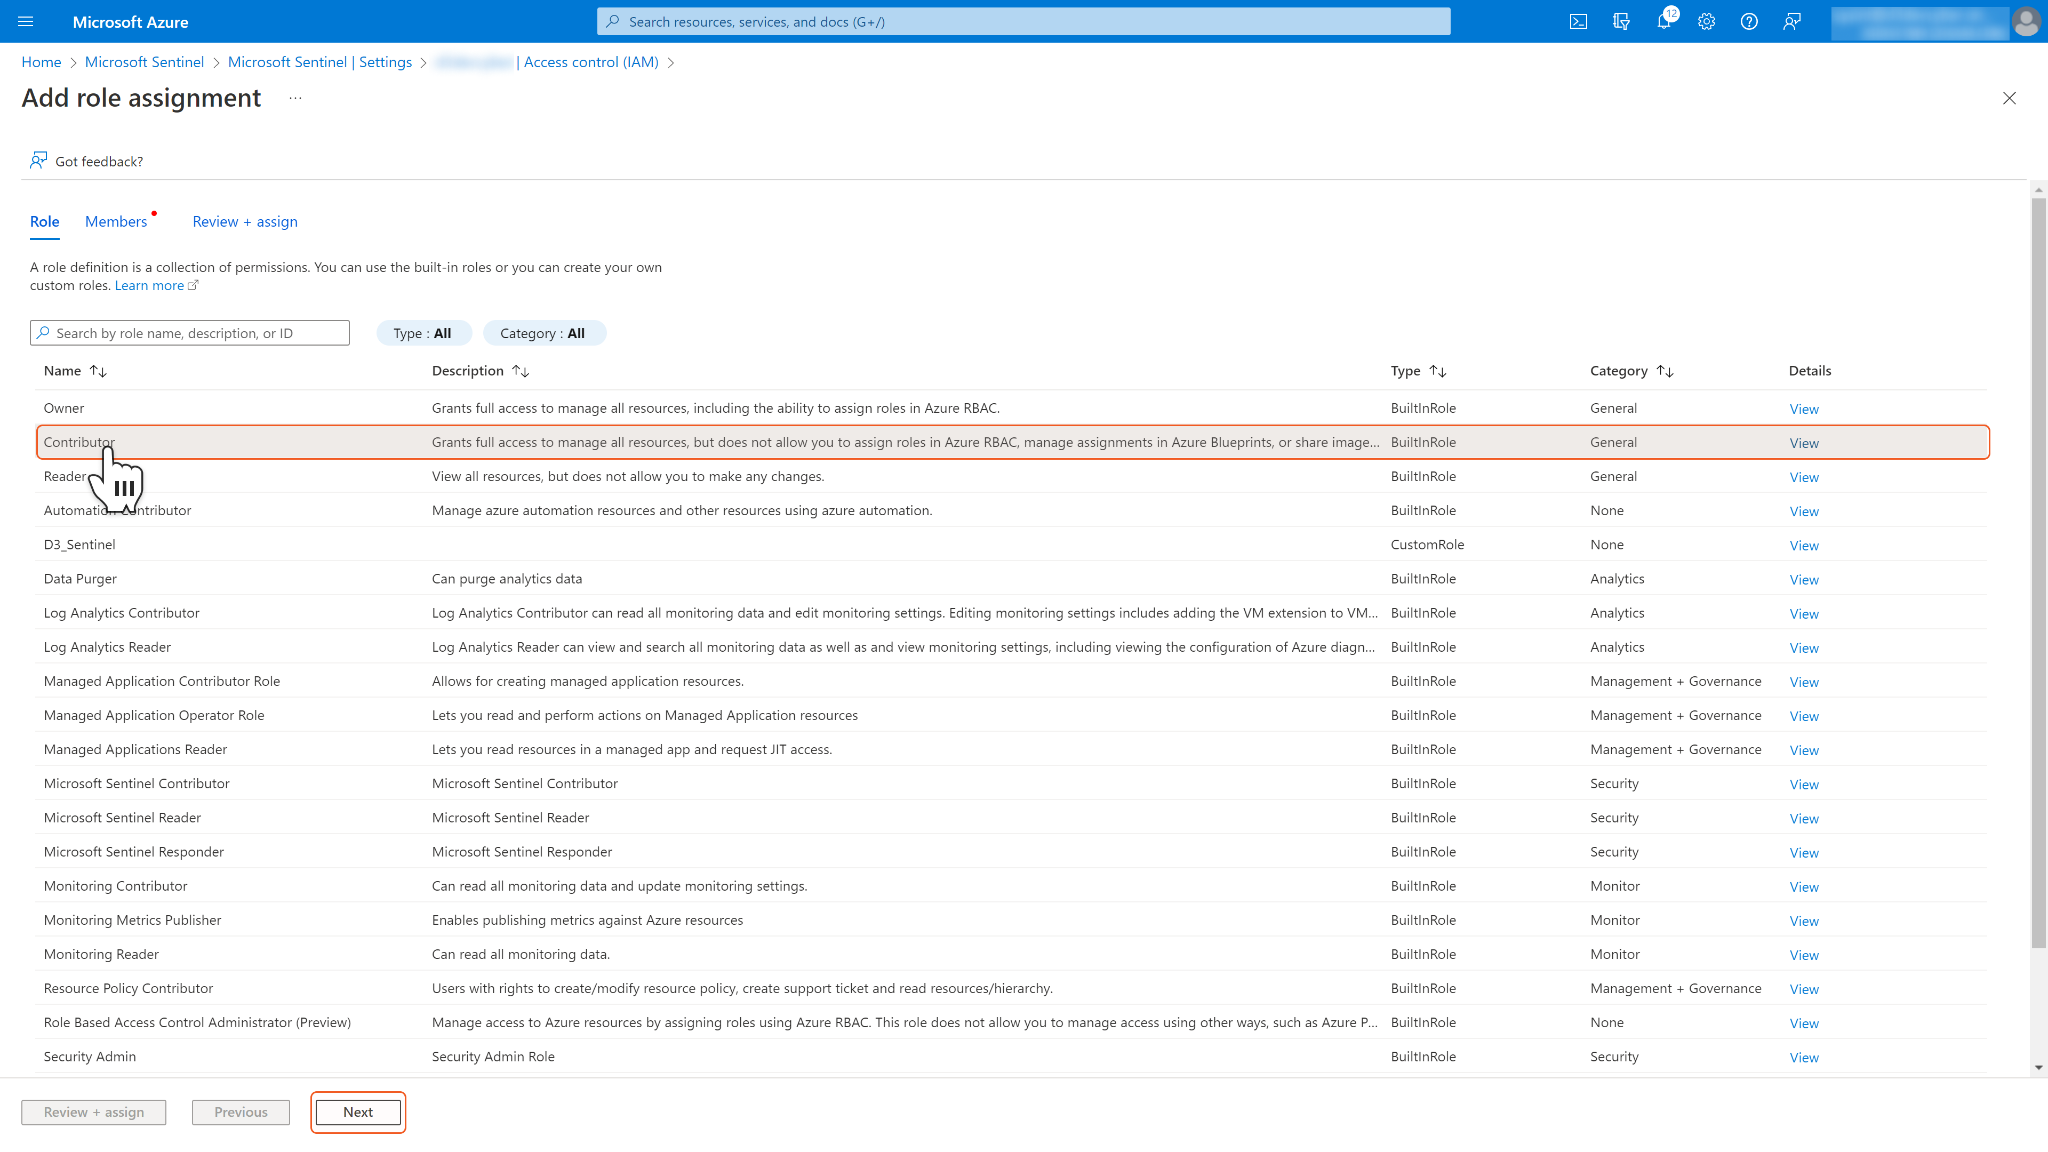Open the Type : All filter
This screenshot has height=1152, width=2048.
pyautogui.click(x=422, y=333)
